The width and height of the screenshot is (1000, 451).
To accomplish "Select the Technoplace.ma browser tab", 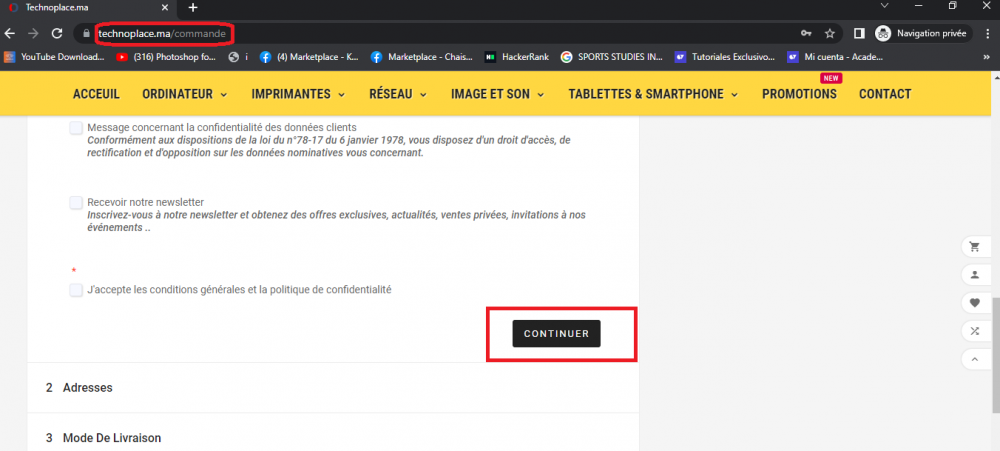I will [89, 8].
